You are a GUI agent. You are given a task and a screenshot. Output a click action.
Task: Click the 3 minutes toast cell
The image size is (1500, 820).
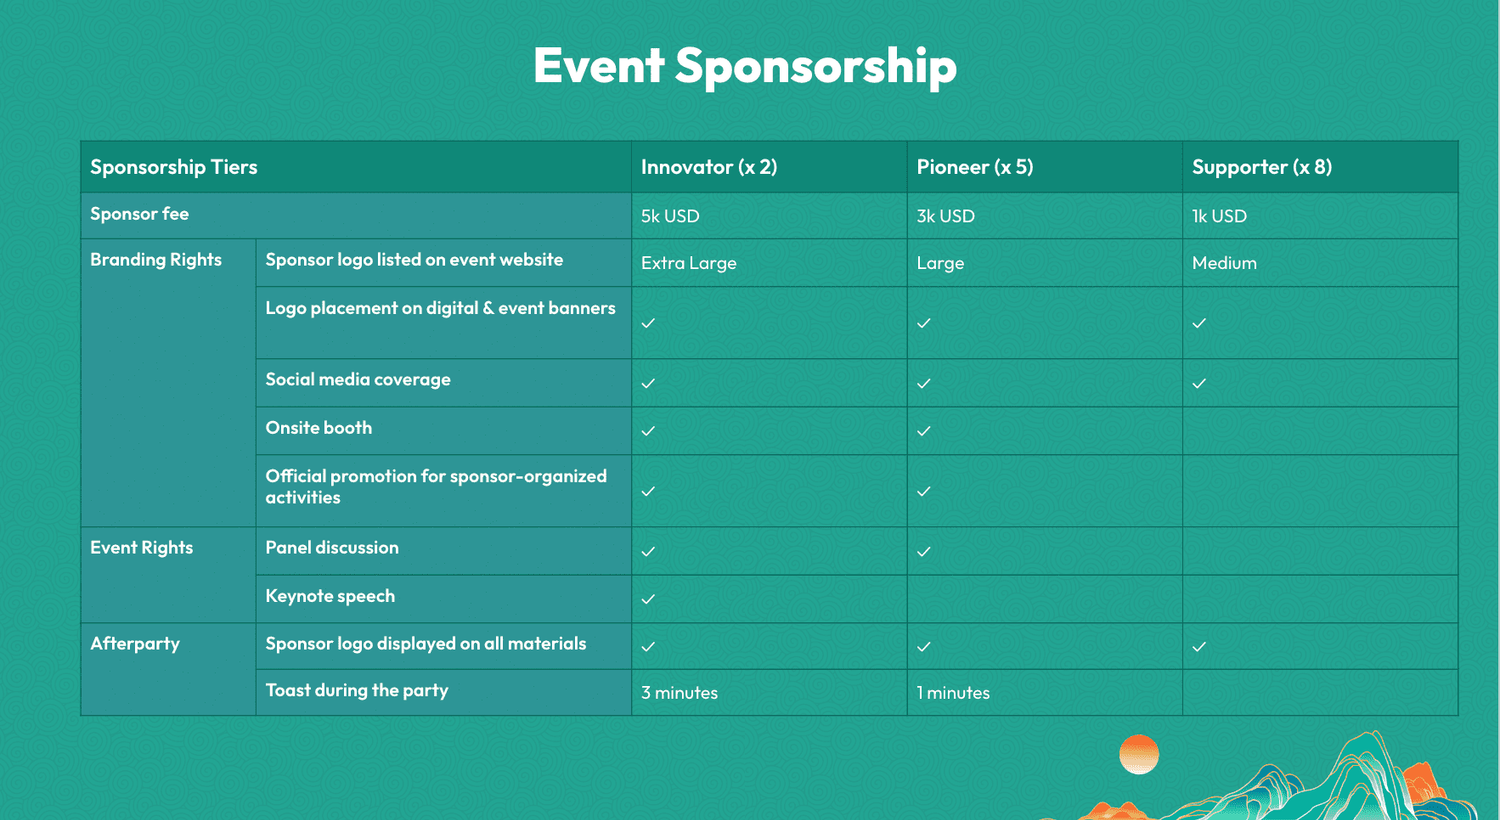(680, 693)
